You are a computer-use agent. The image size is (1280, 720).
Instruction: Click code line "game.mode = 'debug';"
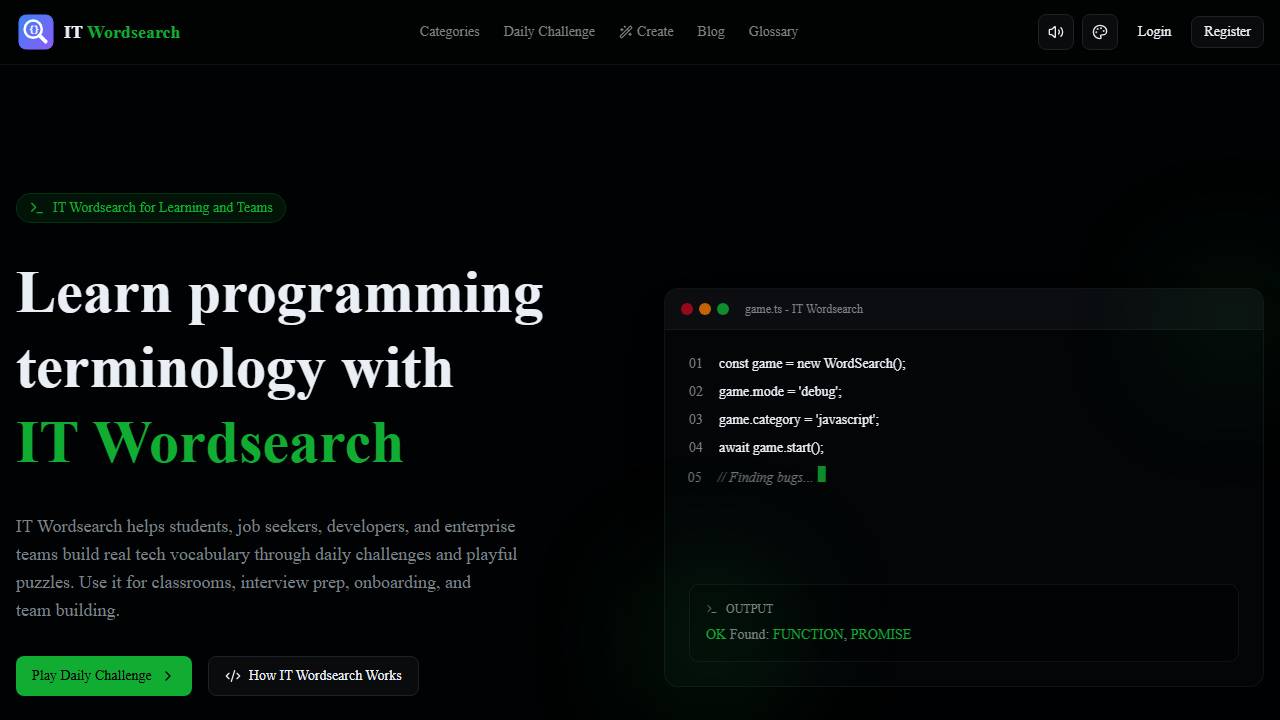click(x=780, y=392)
